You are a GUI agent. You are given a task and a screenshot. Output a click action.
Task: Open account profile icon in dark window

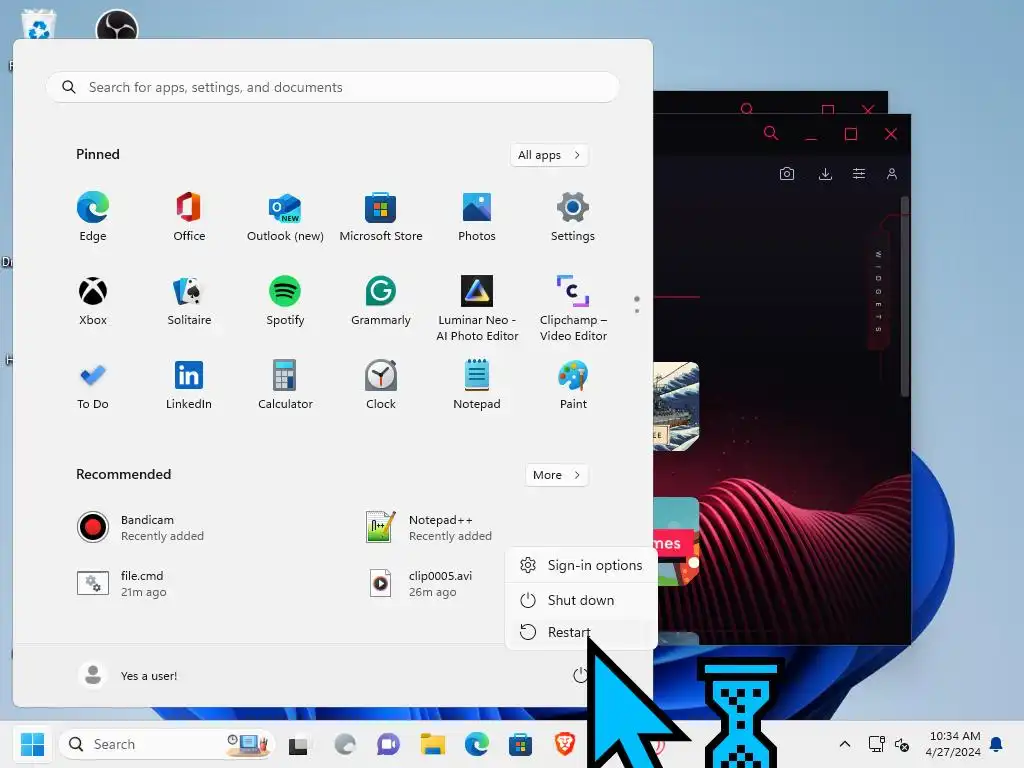point(891,174)
